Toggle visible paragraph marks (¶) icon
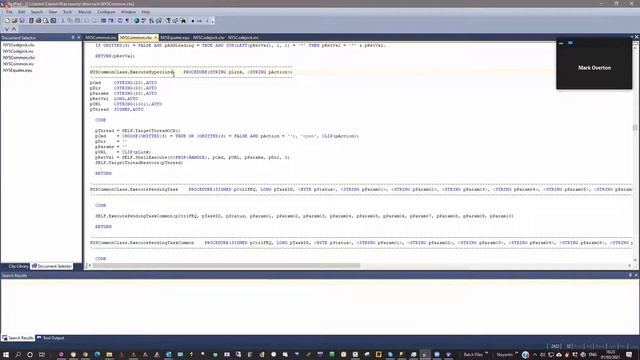640x360 pixels. pyautogui.click(x=127, y=20)
